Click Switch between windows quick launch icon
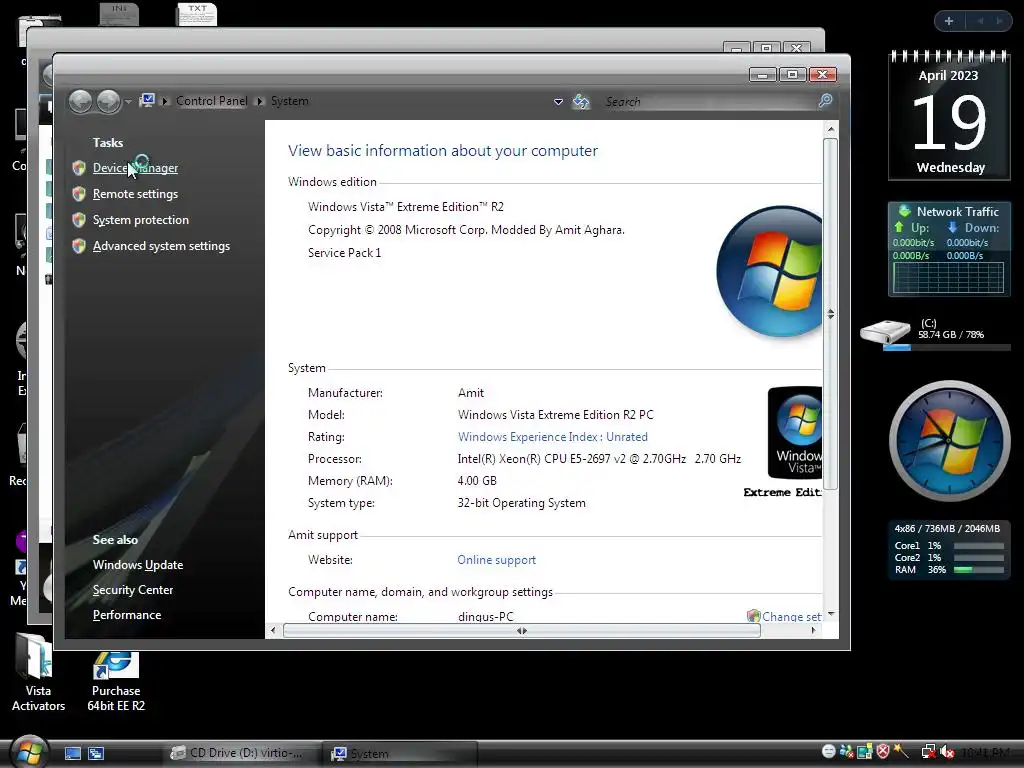This screenshot has width=1024, height=768. pos(96,754)
